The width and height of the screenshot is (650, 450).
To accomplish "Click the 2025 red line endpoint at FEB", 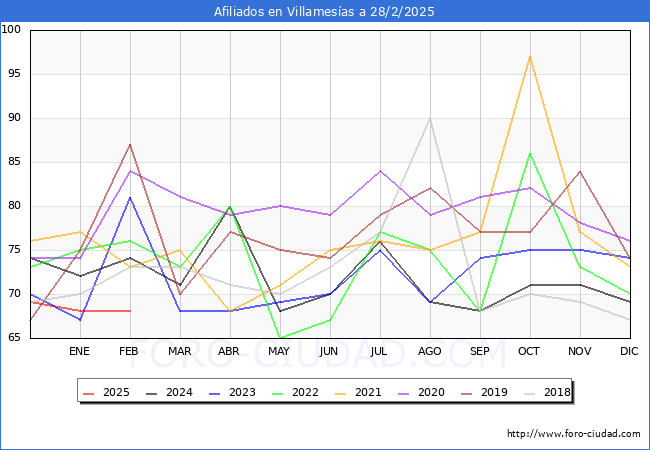I will (x=130, y=311).
